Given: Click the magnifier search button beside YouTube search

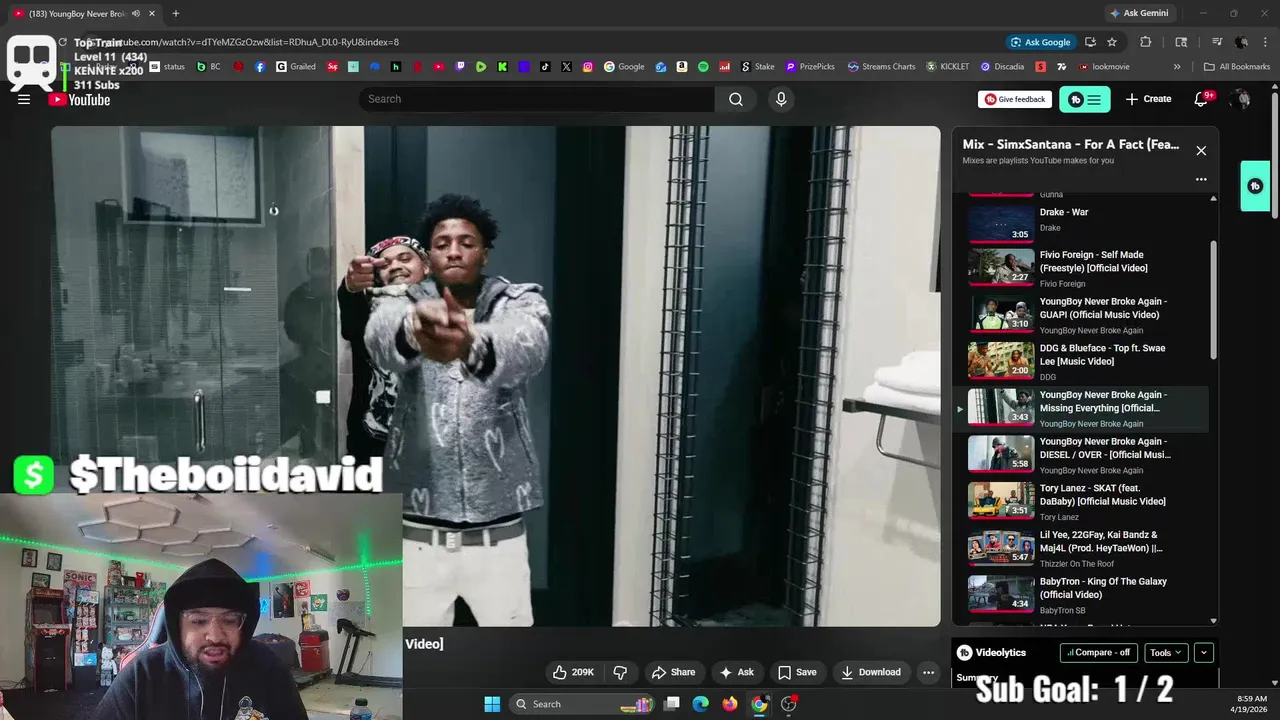Looking at the screenshot, I should click(x=736, y=99).
